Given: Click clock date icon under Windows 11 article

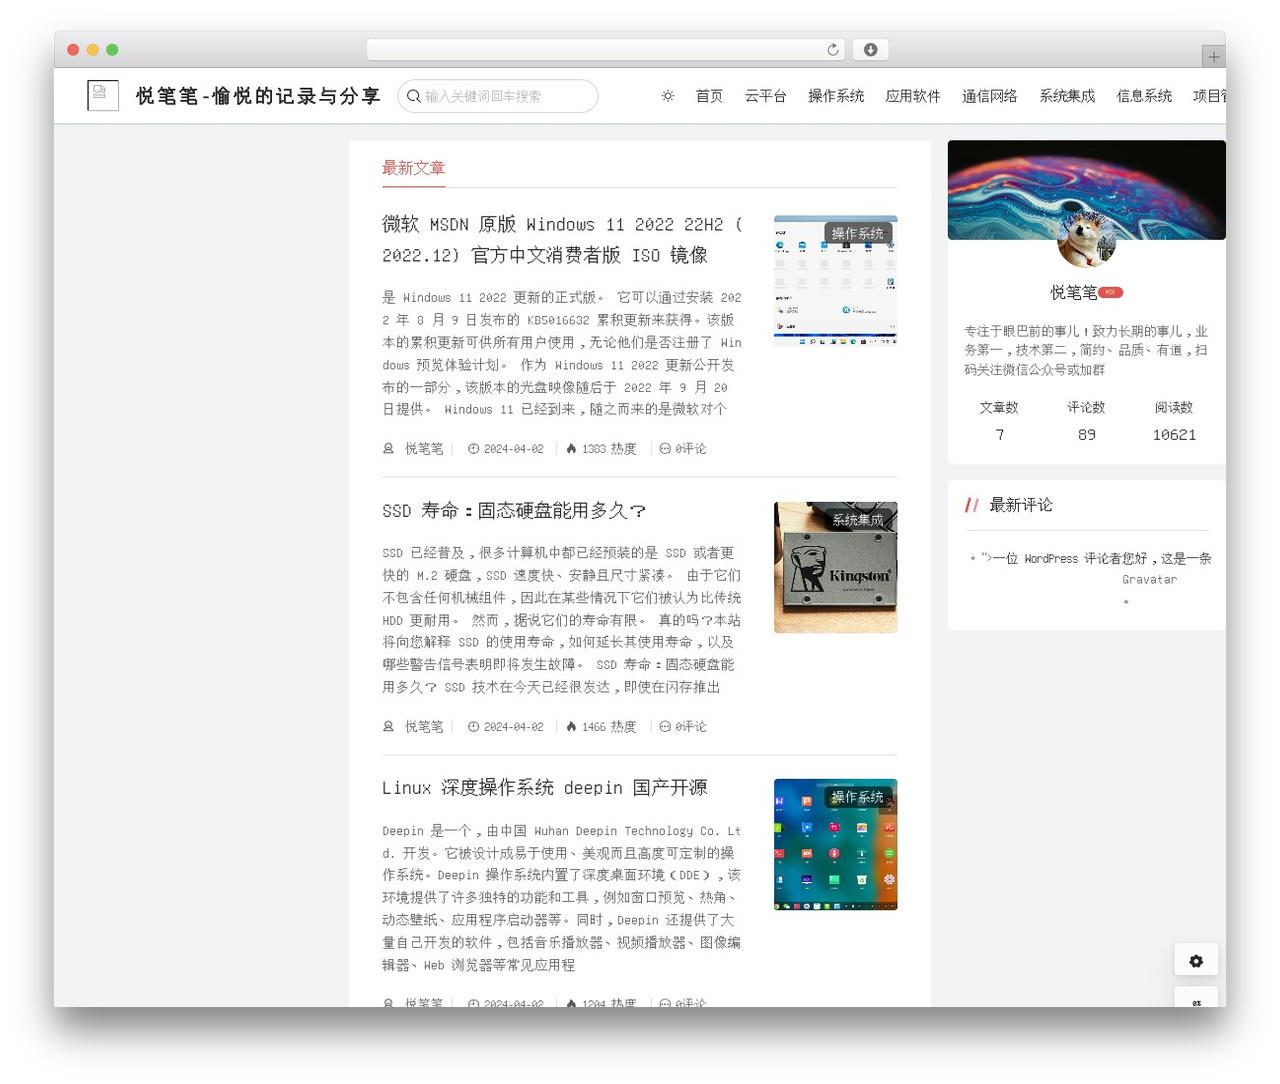Looking at the screenshot, I should point(474,449).
